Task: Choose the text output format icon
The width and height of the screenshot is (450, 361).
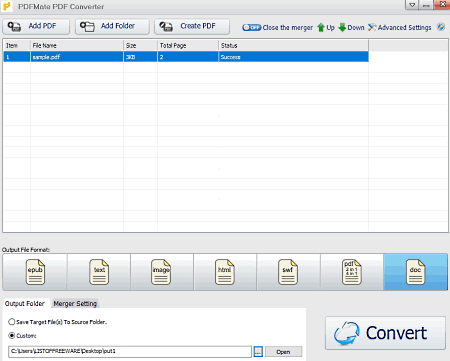Action: pyautogui.click(x=99, y=272)
